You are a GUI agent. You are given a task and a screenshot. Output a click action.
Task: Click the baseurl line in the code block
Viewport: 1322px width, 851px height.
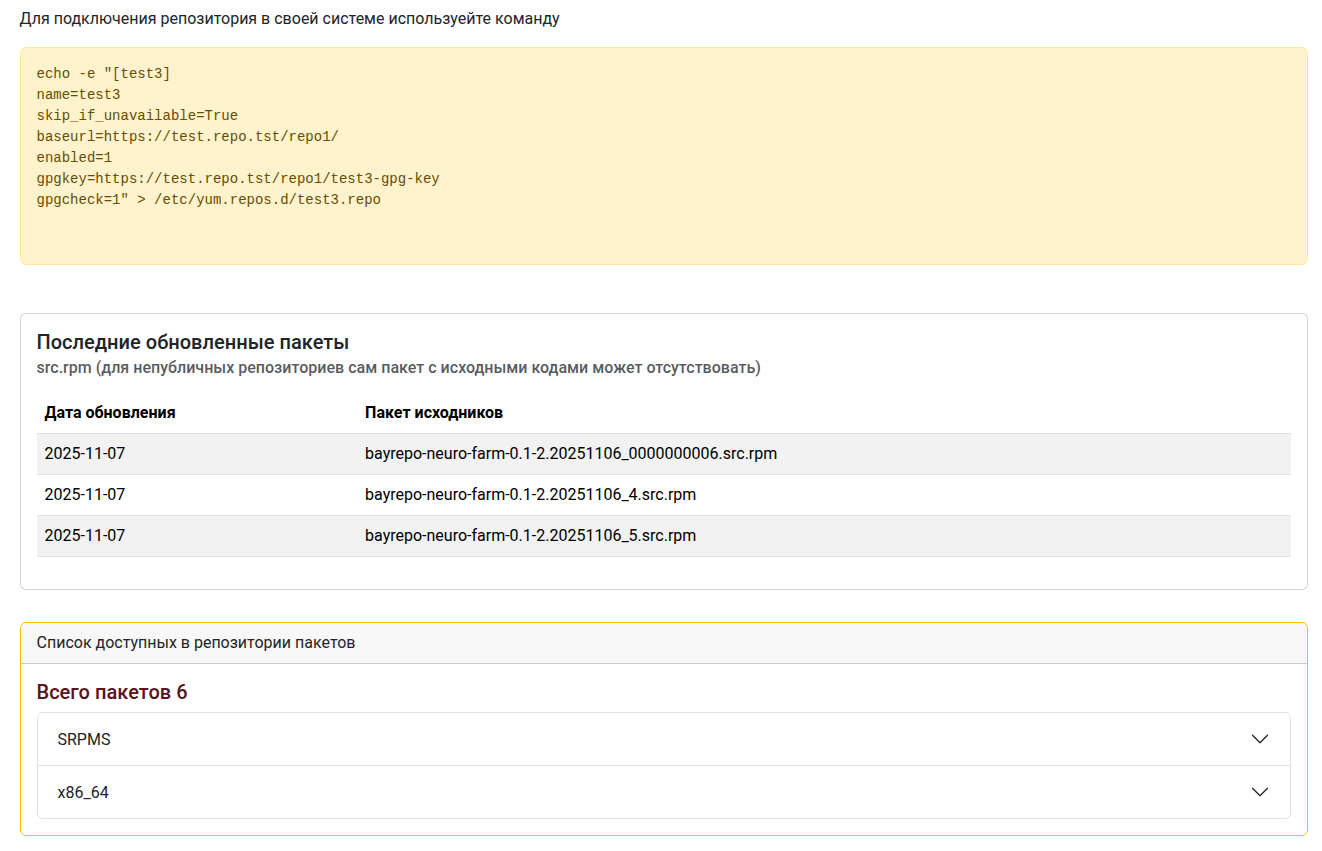point(194,137)
